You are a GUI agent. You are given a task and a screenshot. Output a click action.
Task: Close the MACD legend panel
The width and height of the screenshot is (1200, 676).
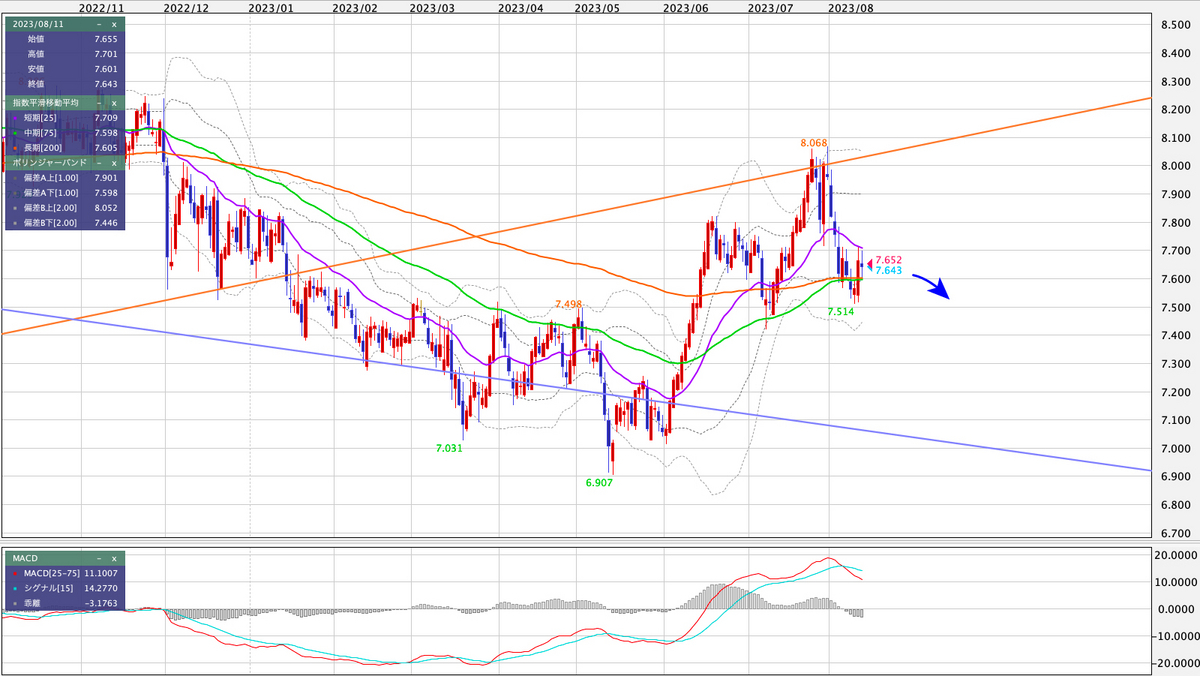coord(114,557)
